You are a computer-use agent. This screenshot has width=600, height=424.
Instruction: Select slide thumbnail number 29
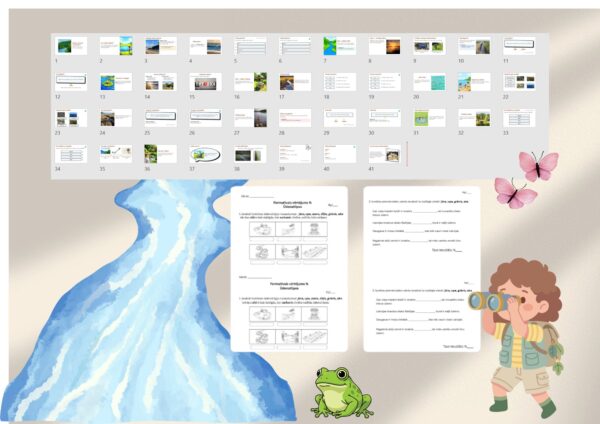[340, 118]
